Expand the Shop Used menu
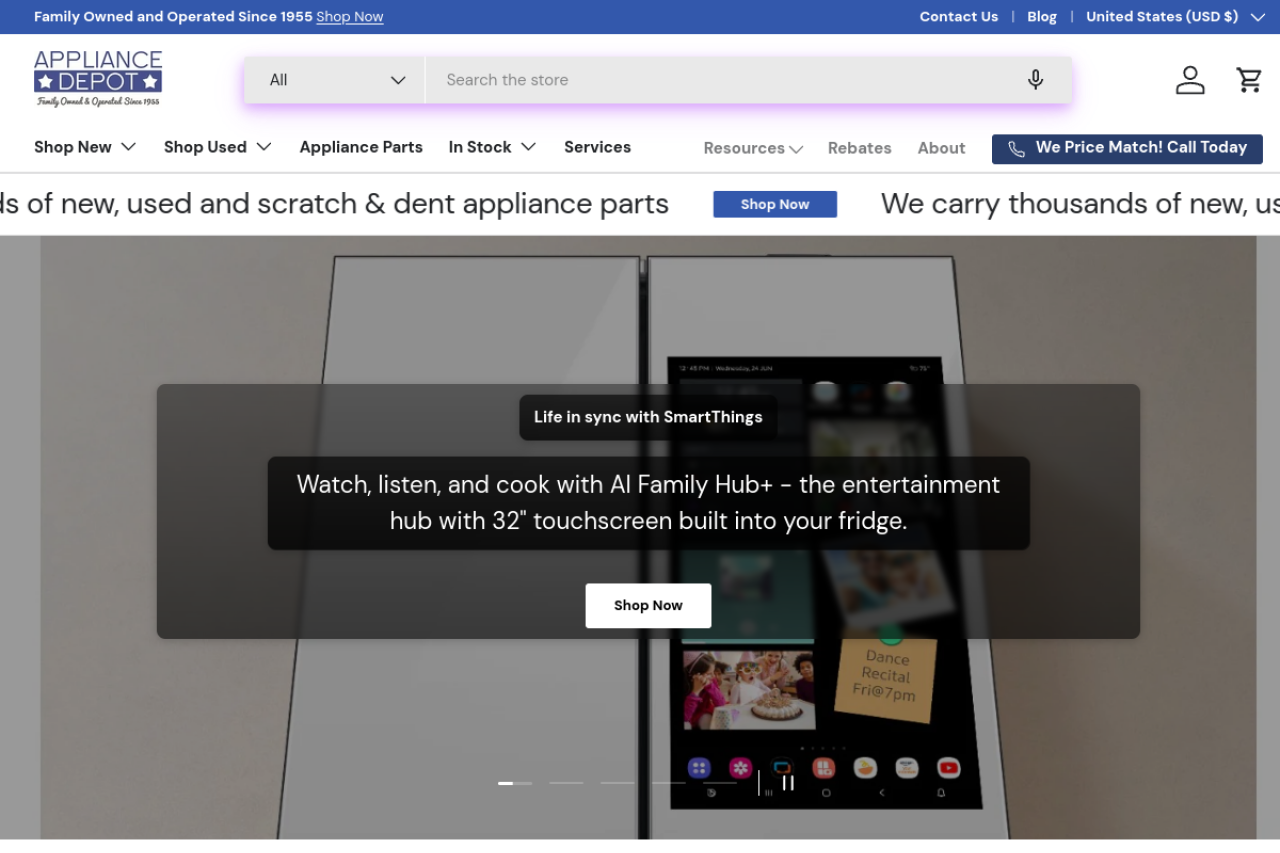This screenshot has width=1280, height=853. pos(218,147)
